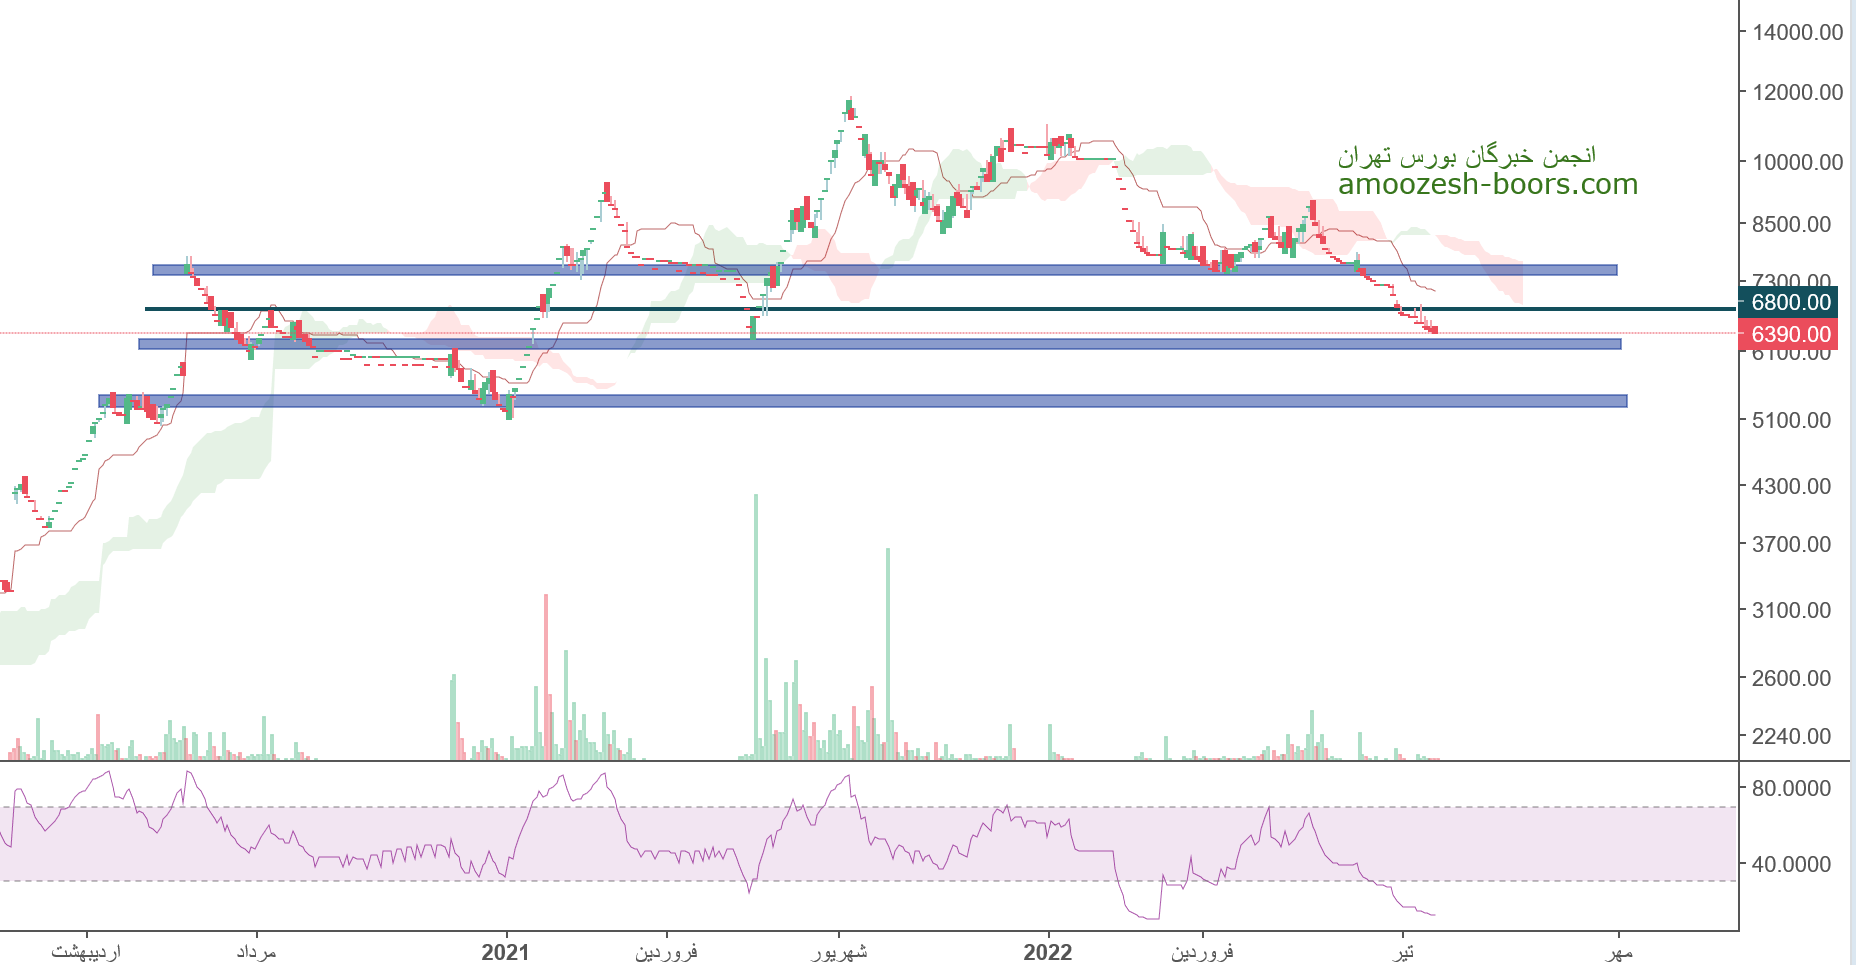This screenshot has width=1856, height=965.
Task: Click the 2022 label on time axis
Action: (x=1047, y=952)
